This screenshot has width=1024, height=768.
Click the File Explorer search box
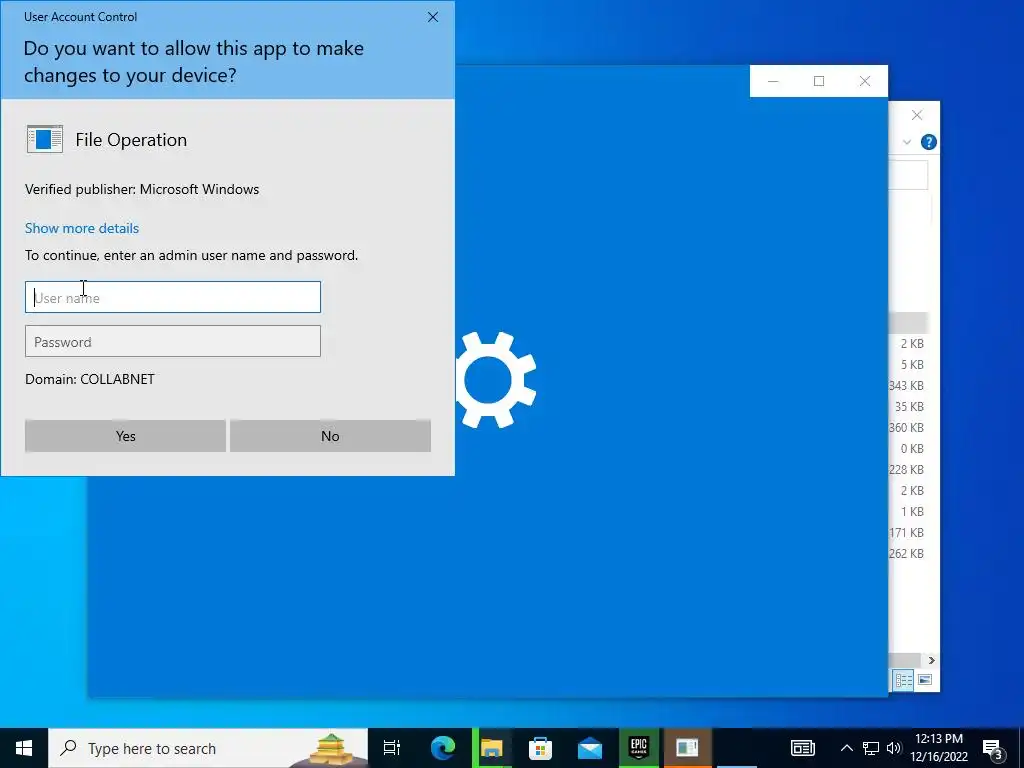pos(908,175)
